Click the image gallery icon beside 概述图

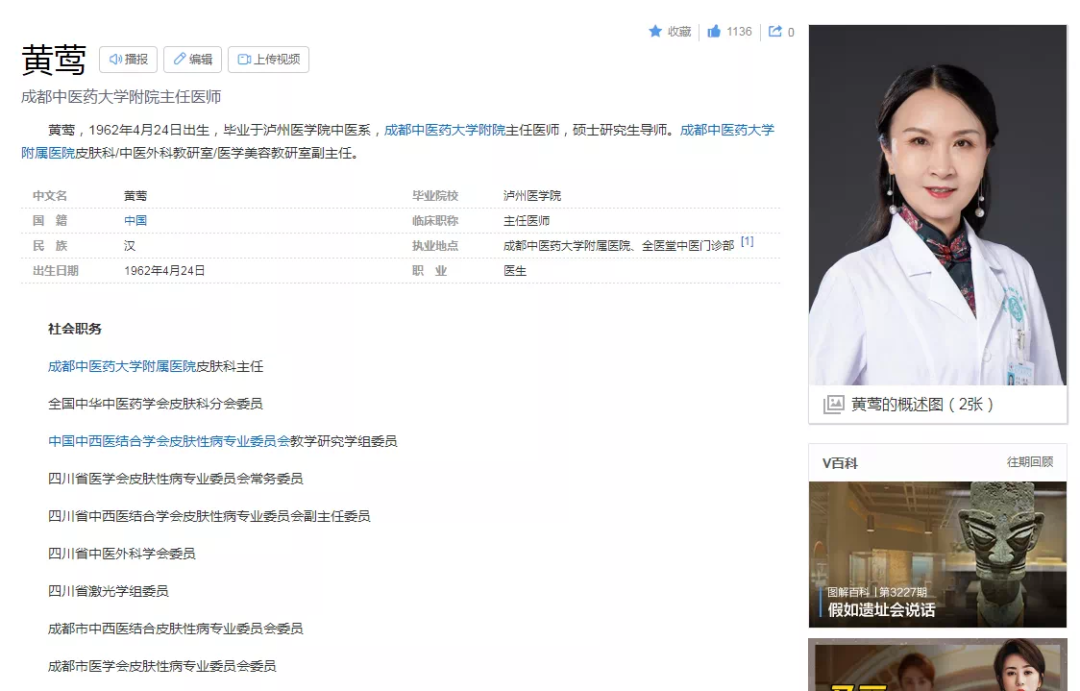click(x=833, y=404)
